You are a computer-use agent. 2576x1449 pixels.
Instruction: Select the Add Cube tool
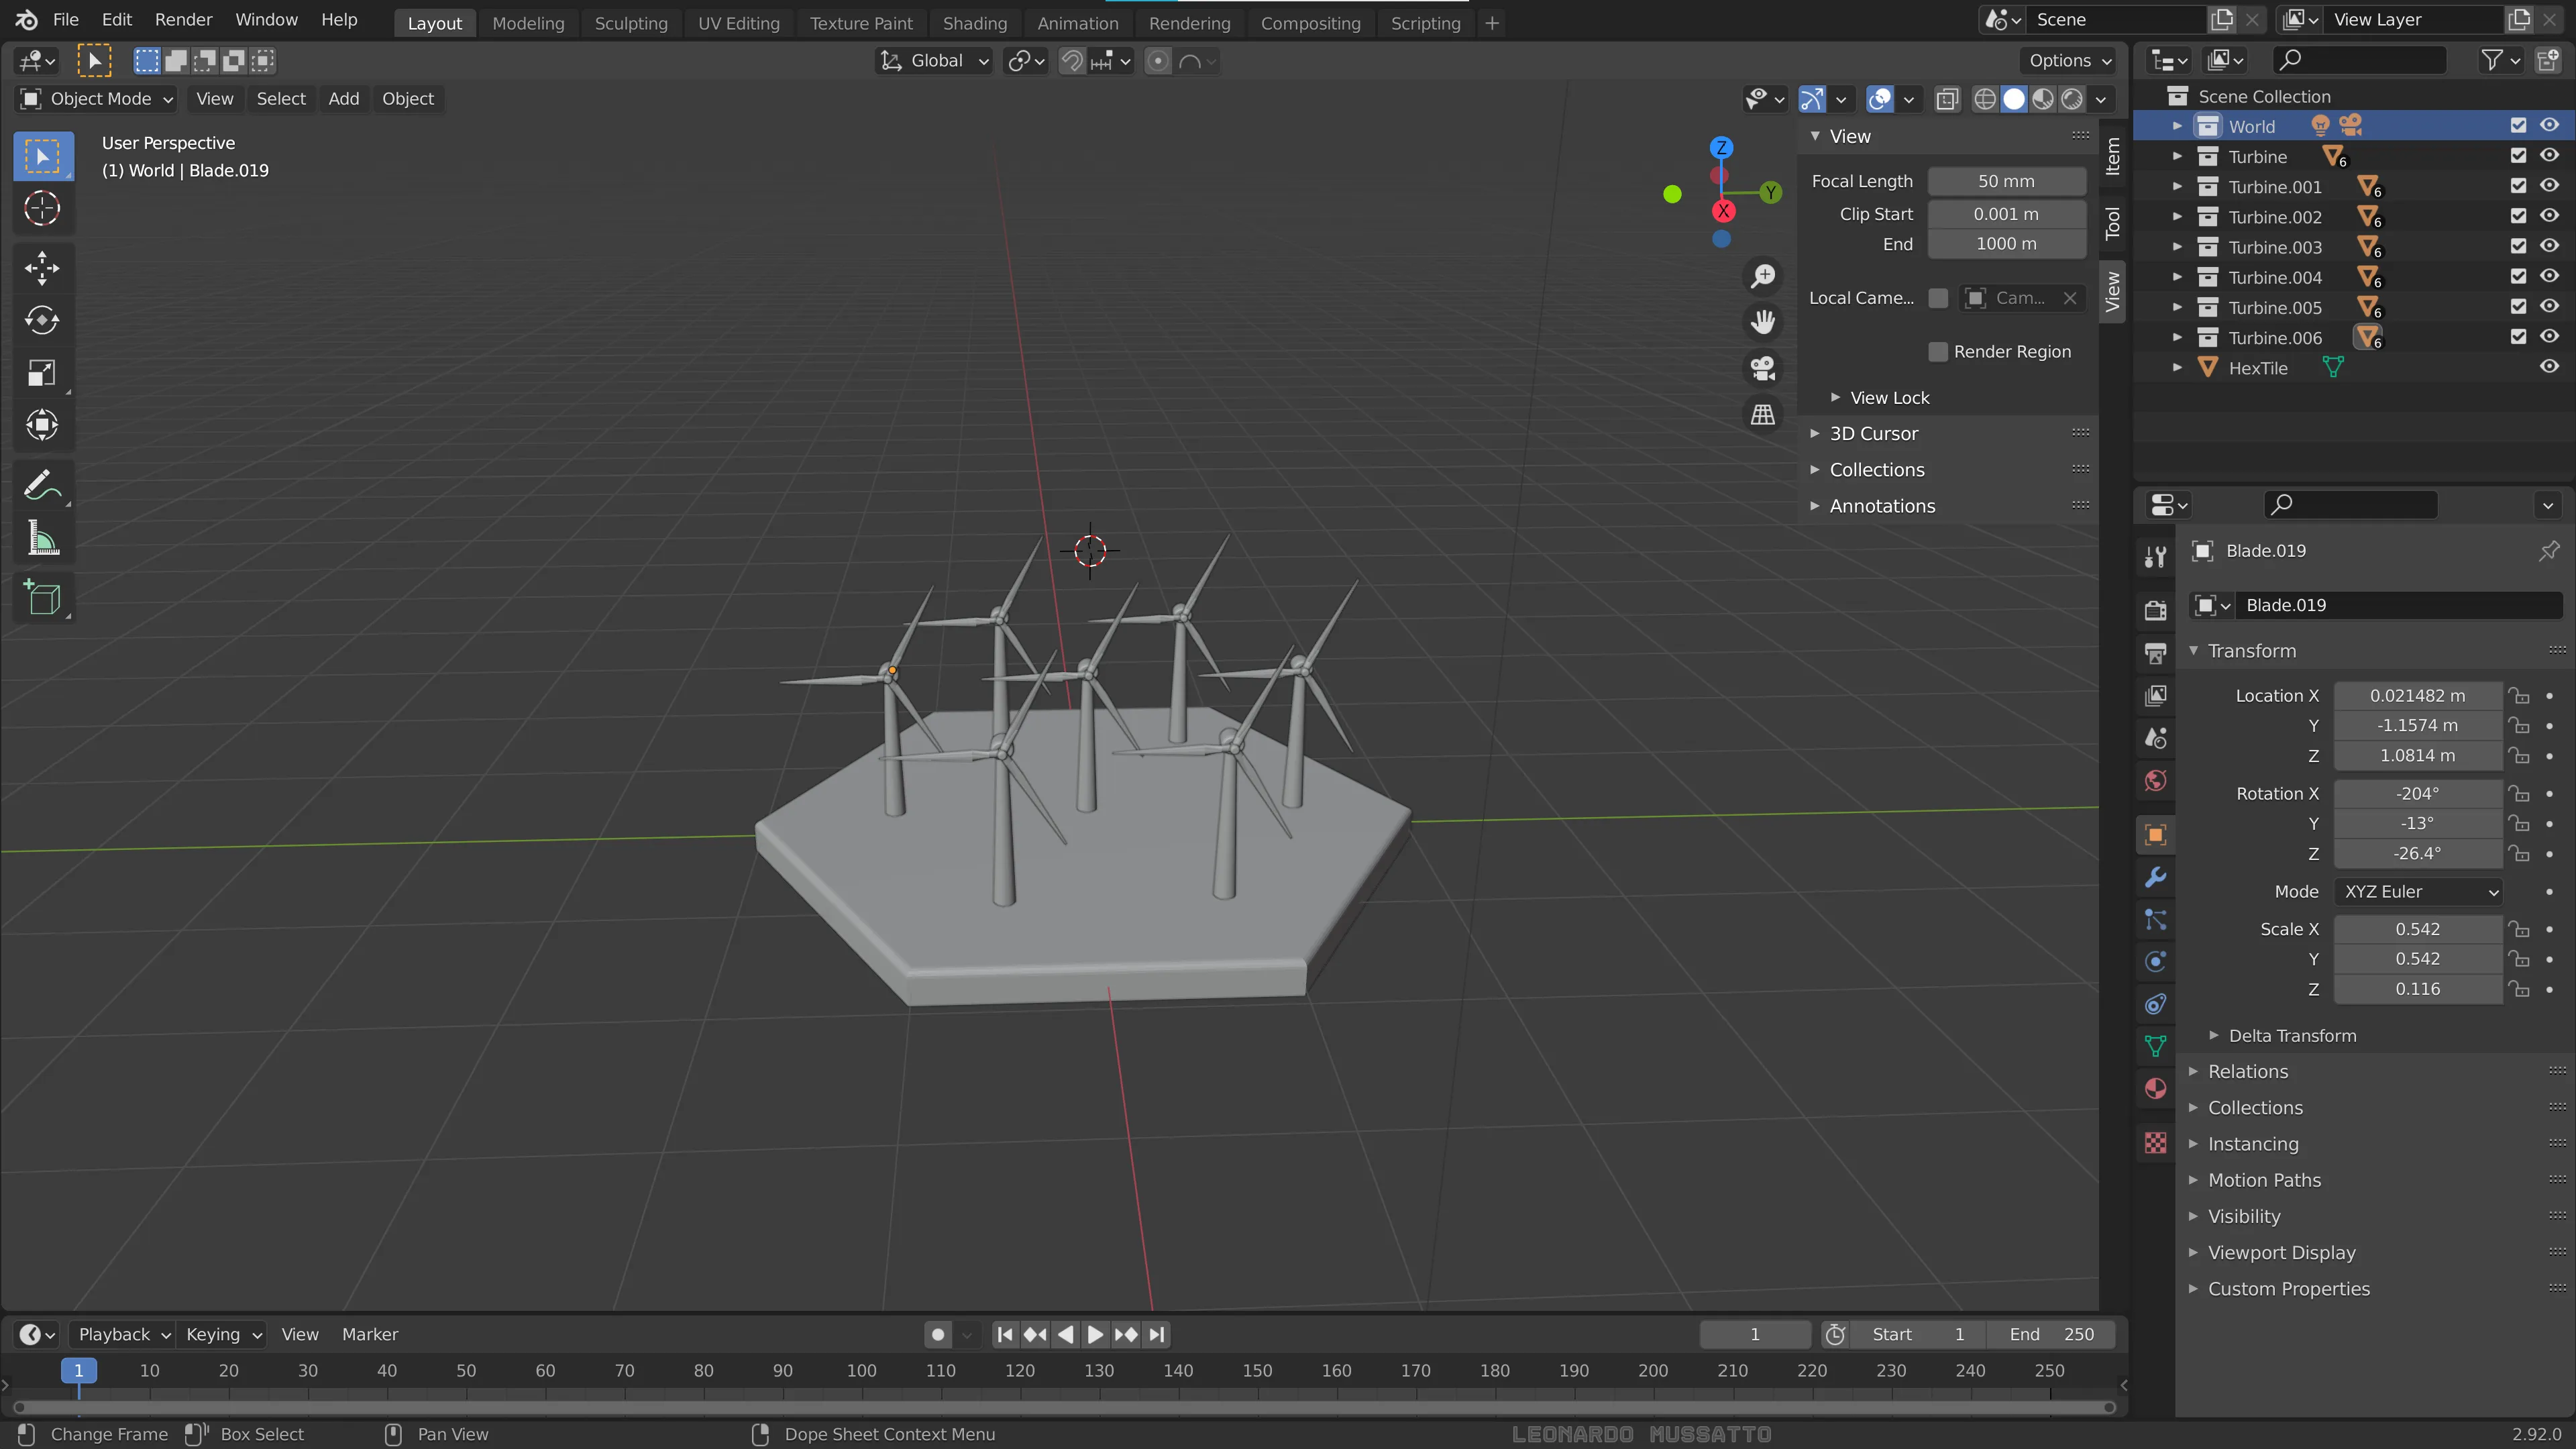tap(42, 598)
